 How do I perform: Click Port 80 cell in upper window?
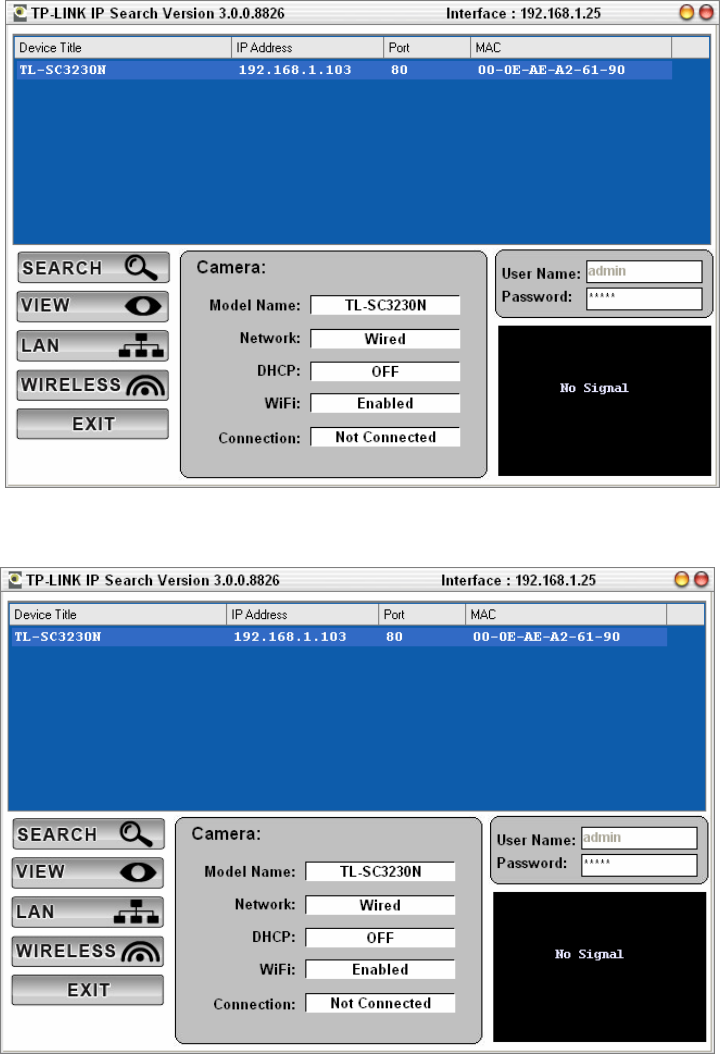(399, 70)
